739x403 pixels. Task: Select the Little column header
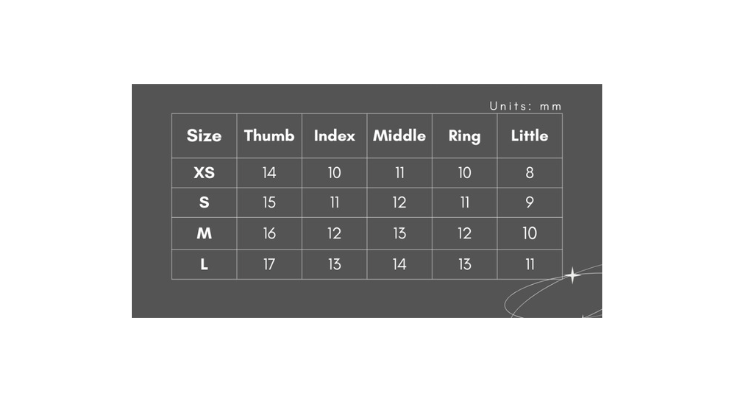click(529, 136)
